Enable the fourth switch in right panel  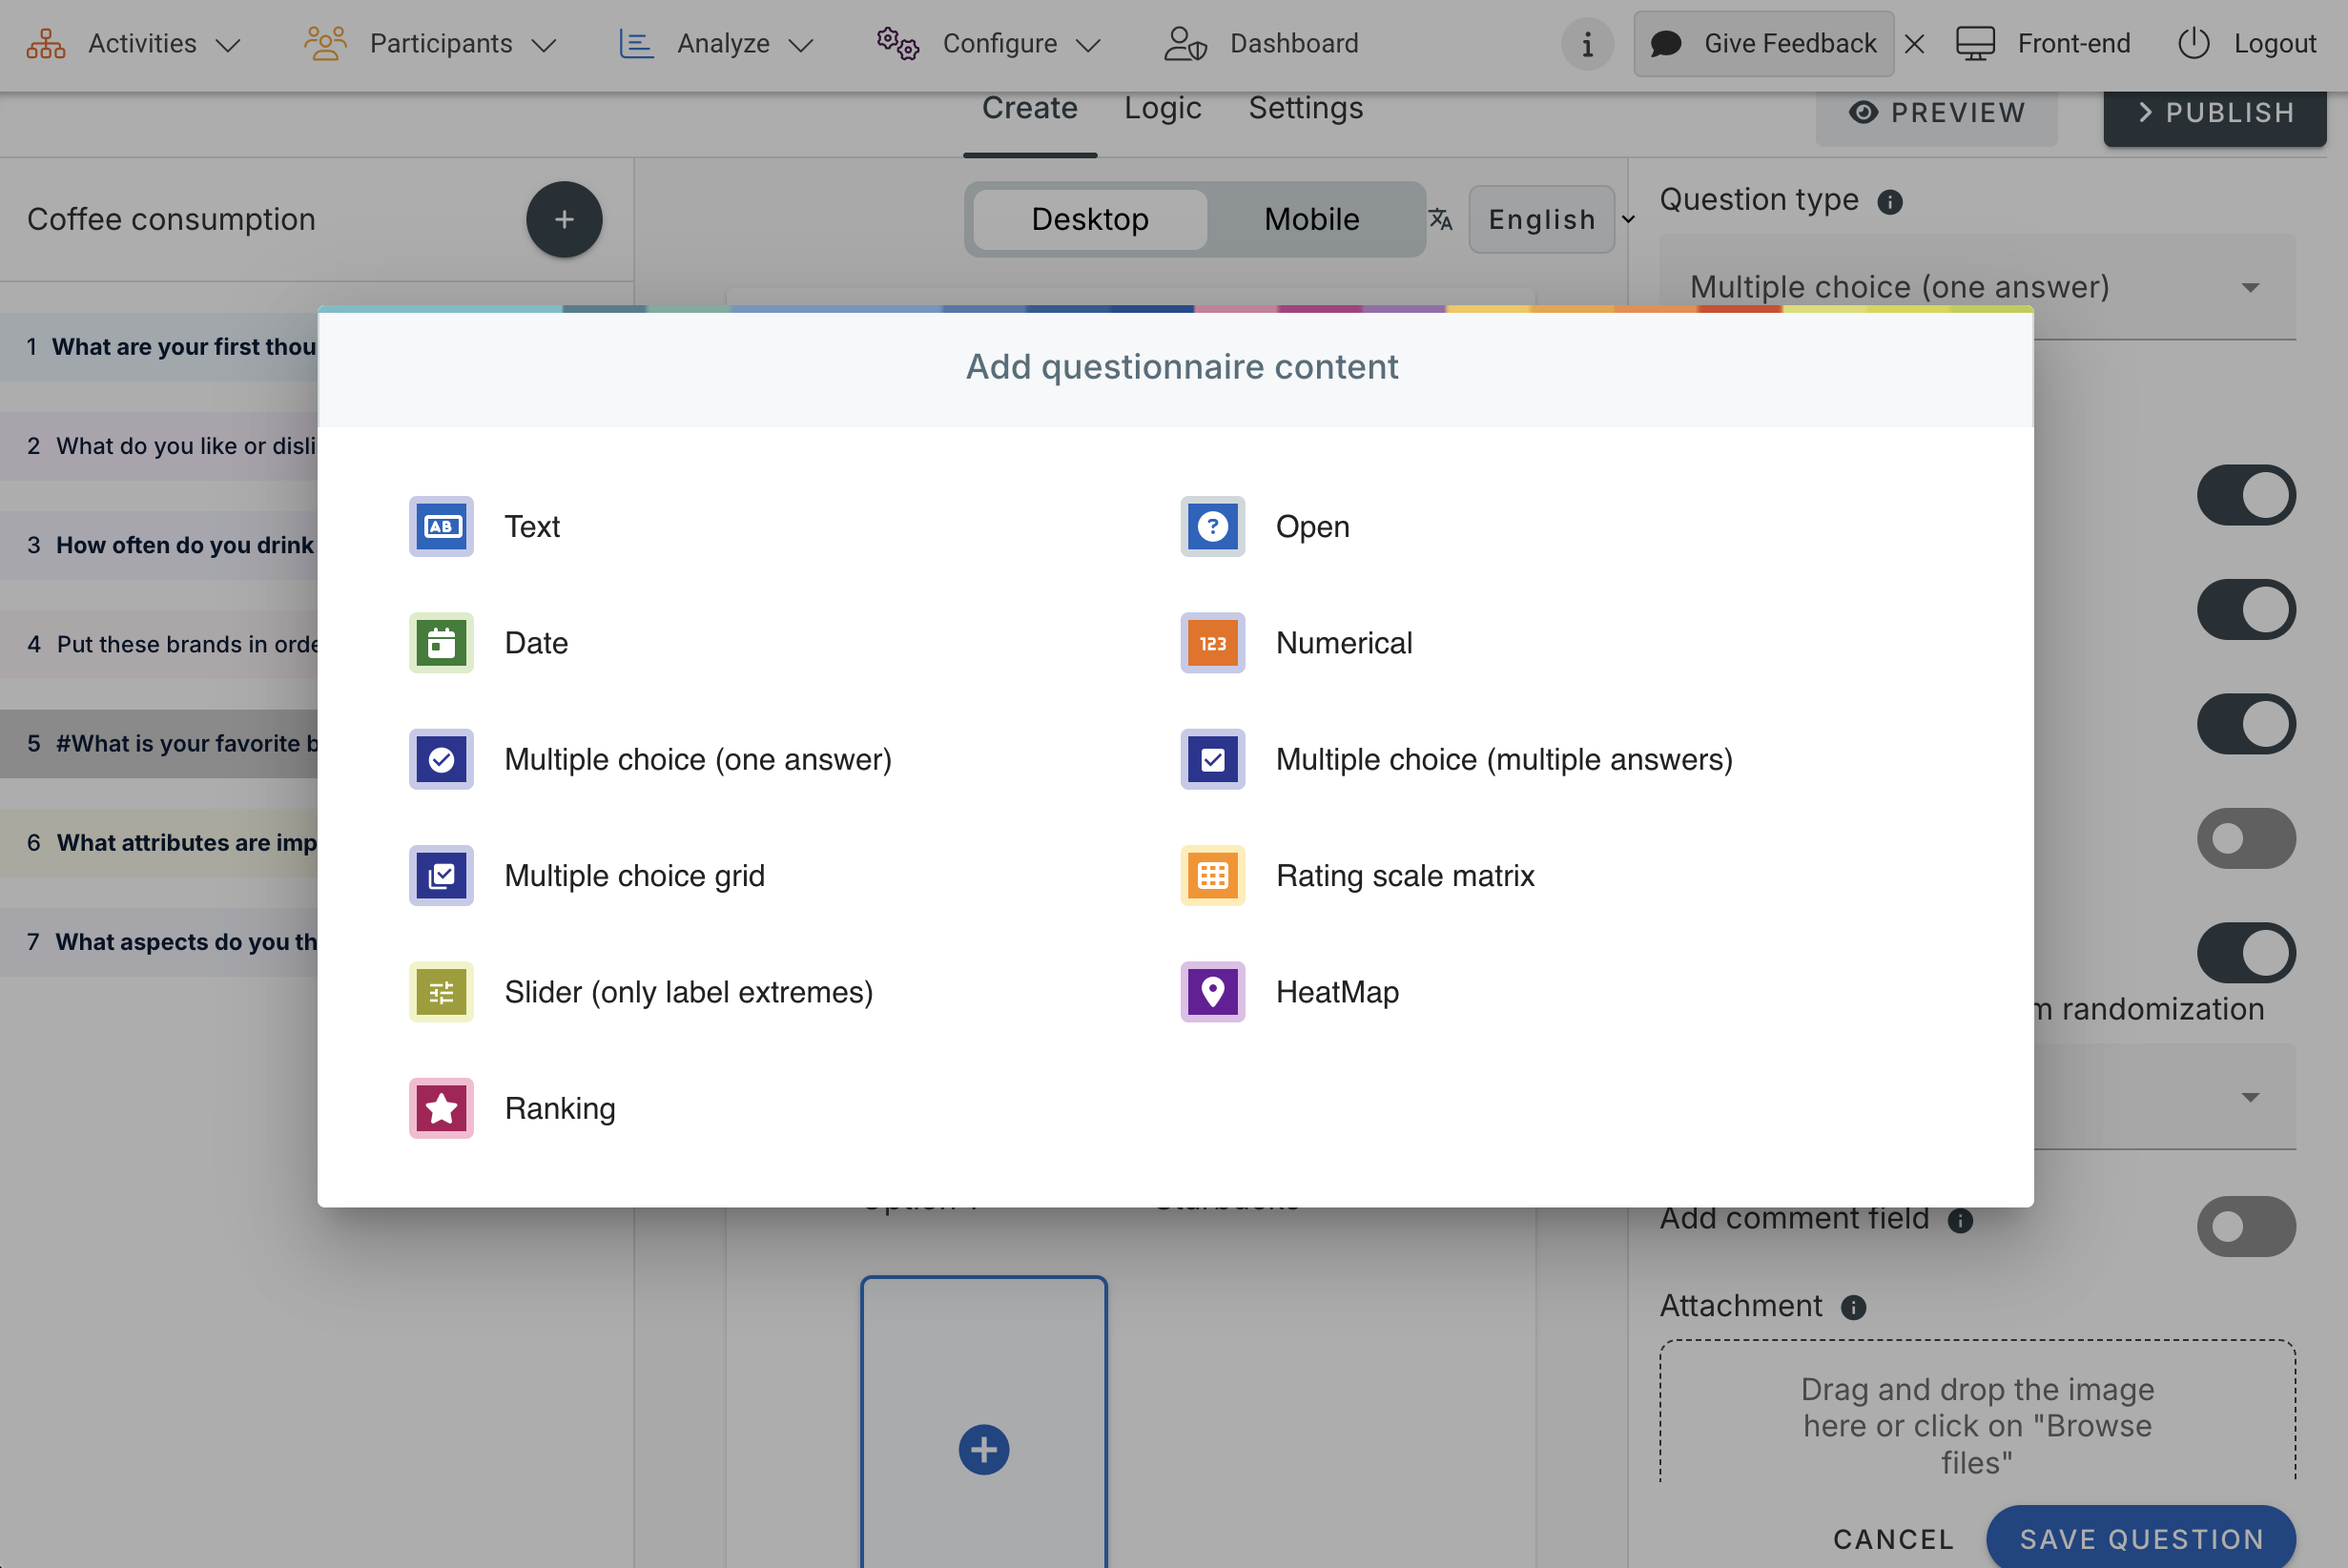pyautogui.click(x=2244, y=838)
